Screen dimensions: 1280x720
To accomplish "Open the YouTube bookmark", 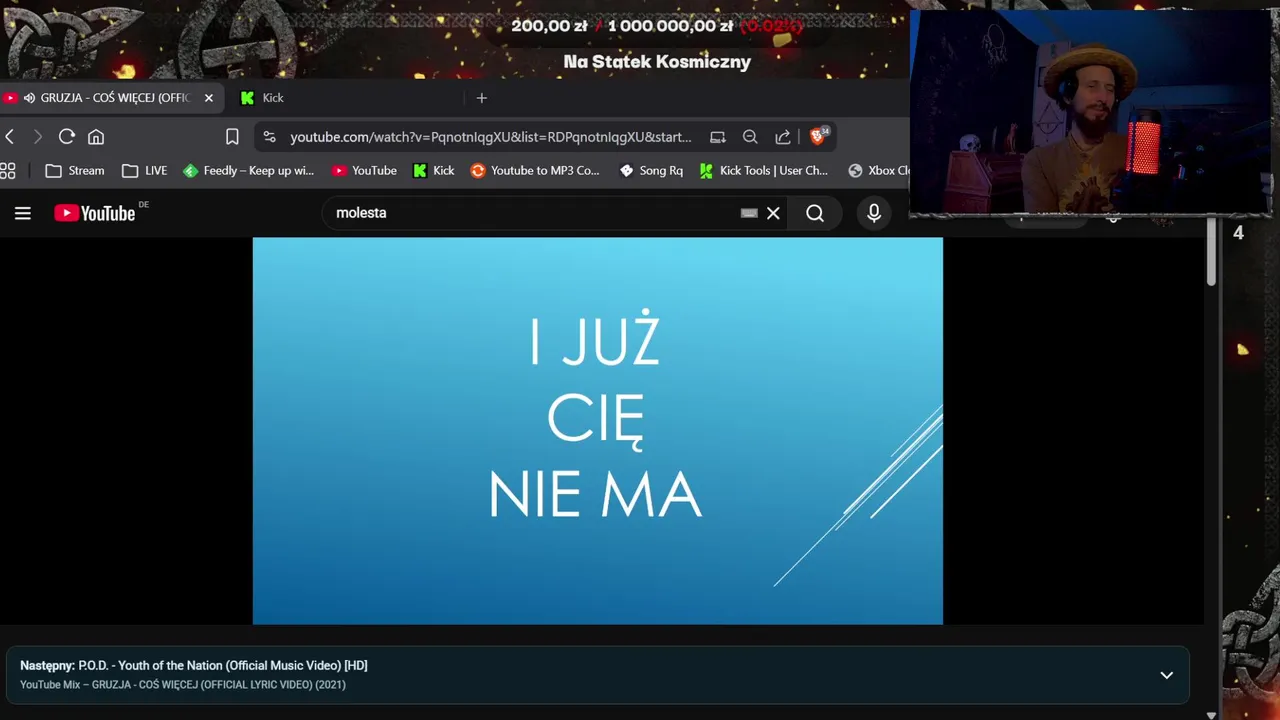I will [x=364, y=171].
